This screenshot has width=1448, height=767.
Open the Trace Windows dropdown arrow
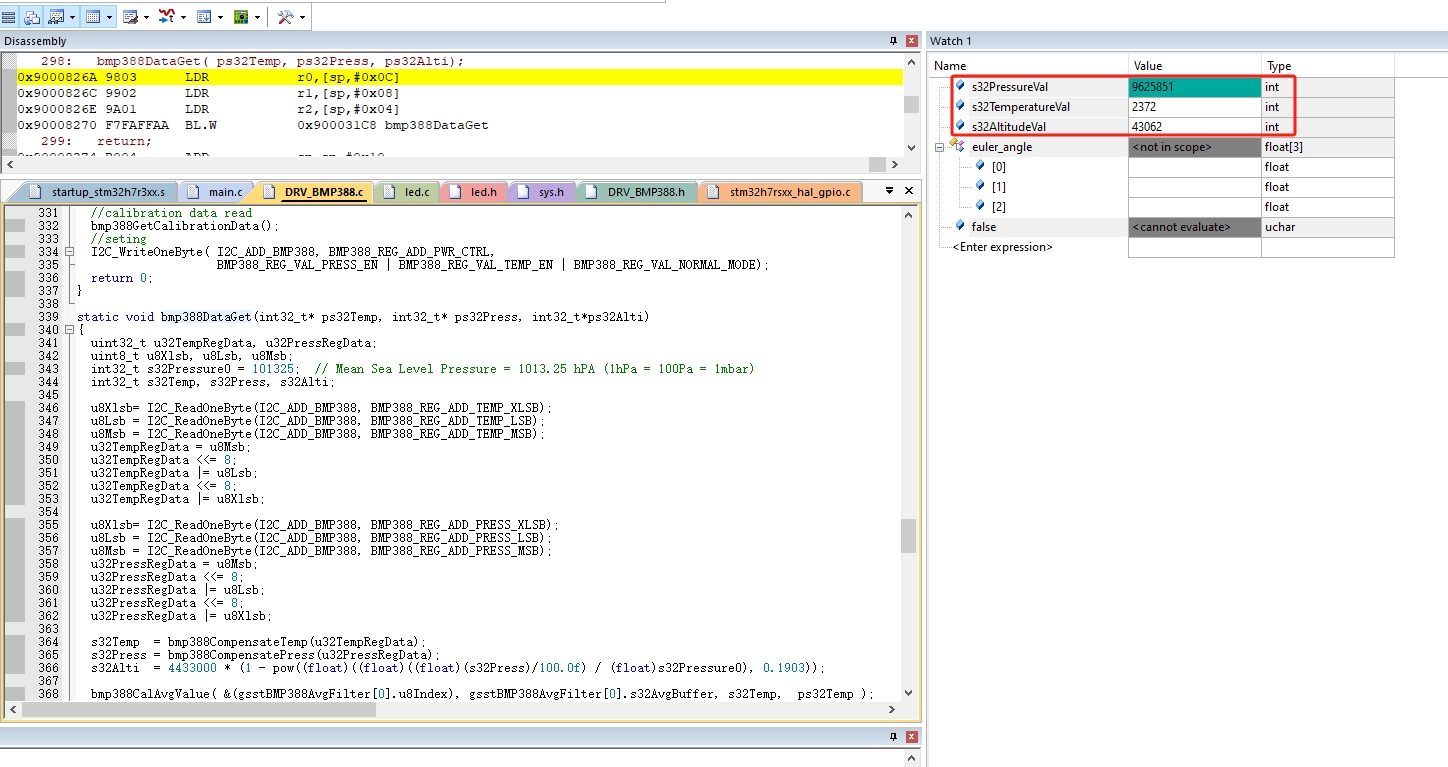220,17
